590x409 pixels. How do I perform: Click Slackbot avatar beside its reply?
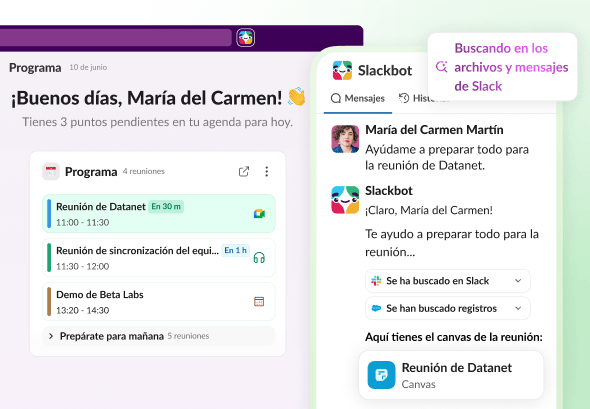[x=345, y=200]
